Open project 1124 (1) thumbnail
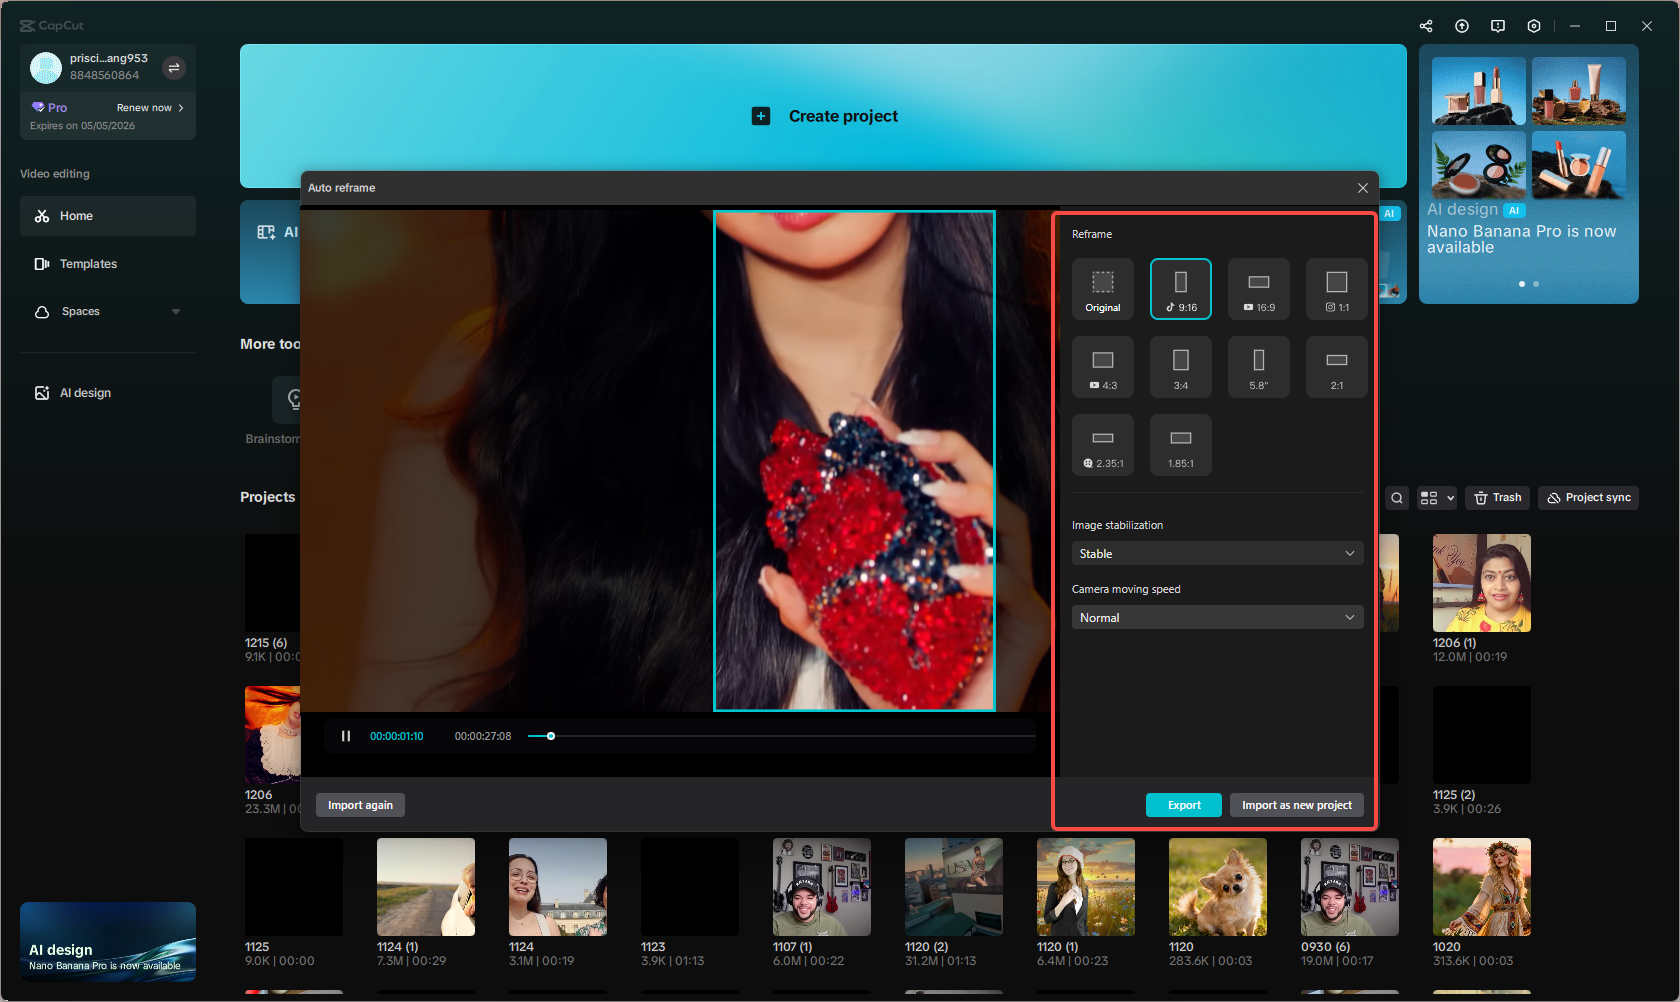1680x1002 pixels. (426, 887)
